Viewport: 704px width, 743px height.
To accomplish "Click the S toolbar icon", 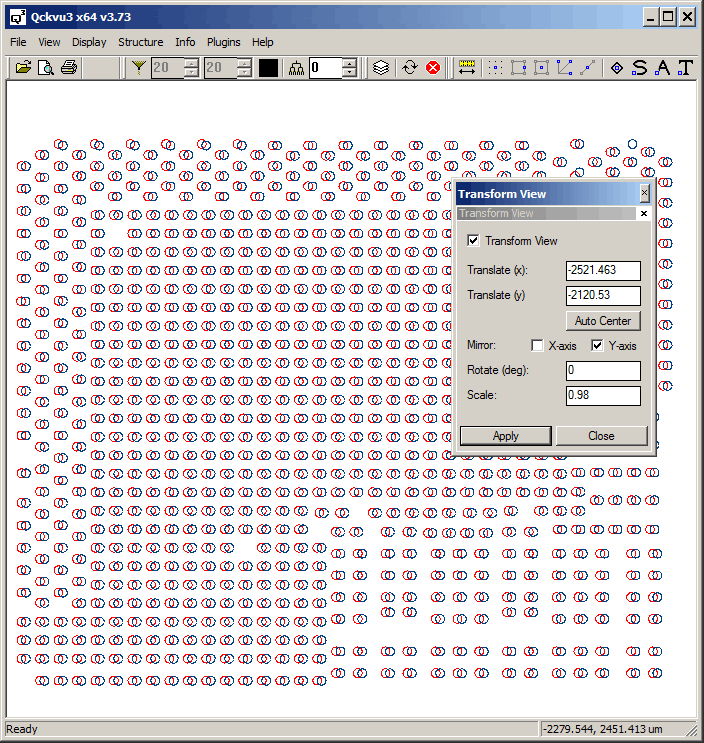I will coord(640,68).
